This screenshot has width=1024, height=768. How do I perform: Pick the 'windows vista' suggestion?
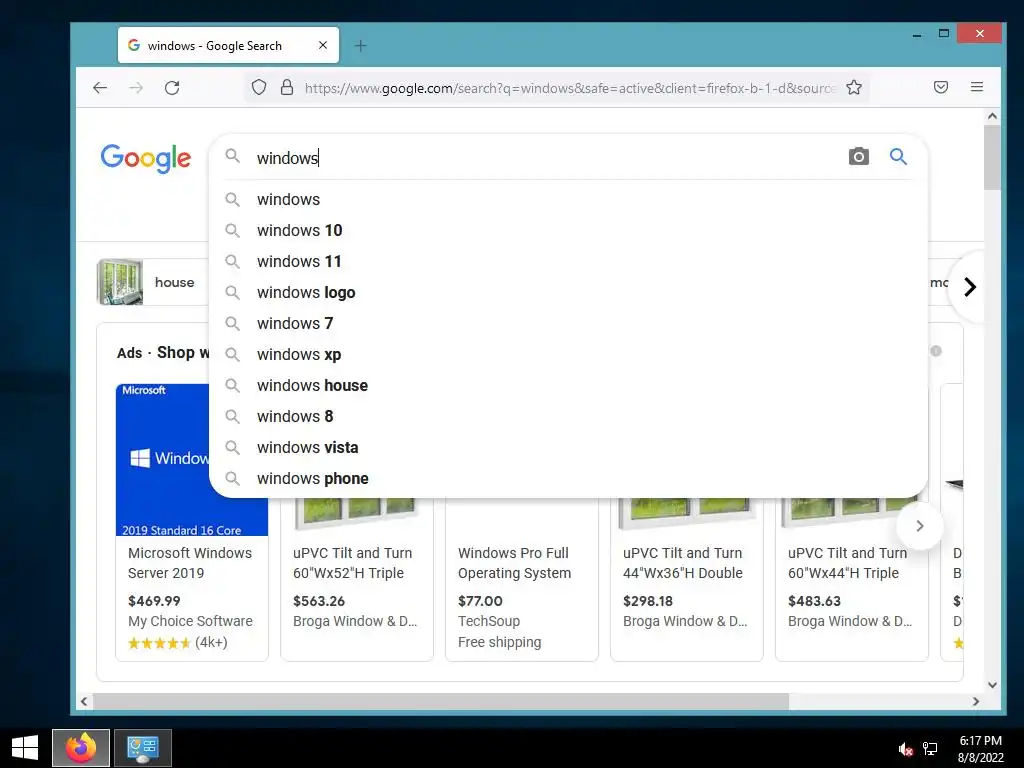pyautogui.click(x=568, y=447)
